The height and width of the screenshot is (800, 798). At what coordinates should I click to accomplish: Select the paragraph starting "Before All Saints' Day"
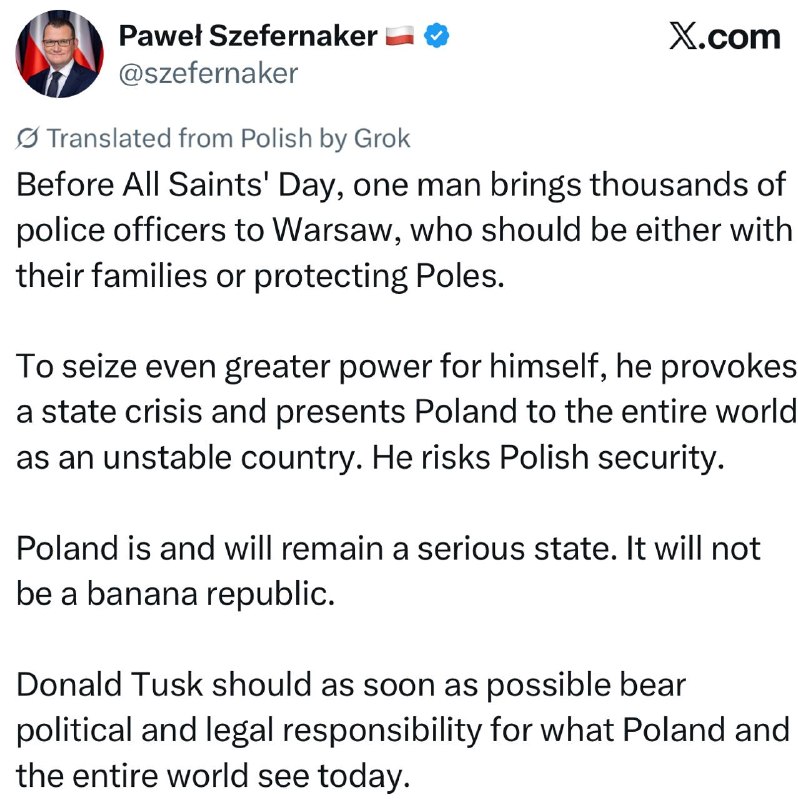404,230
